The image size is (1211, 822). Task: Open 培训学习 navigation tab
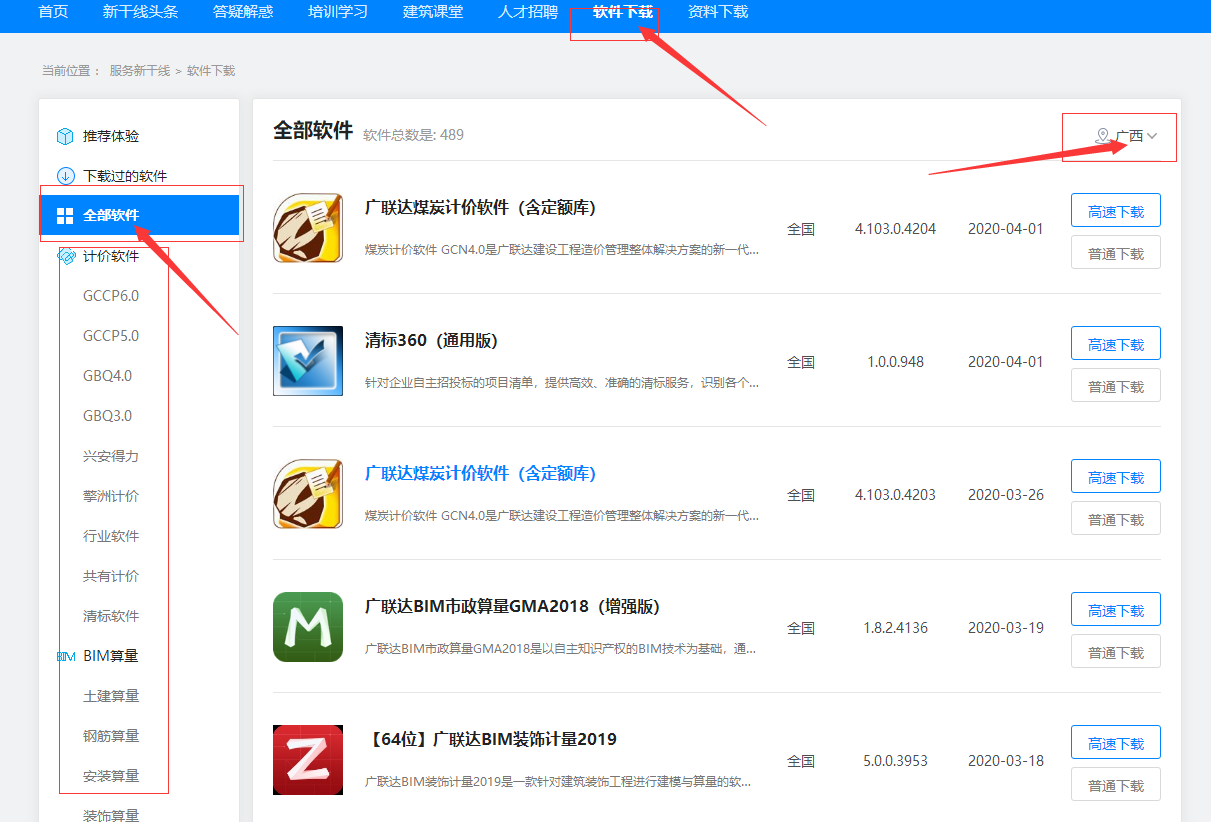338,12
